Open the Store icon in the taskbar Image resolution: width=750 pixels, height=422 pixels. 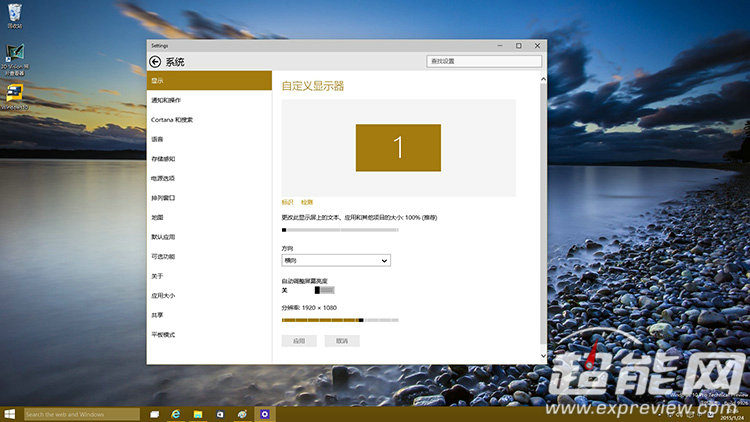tap(220, 413)
